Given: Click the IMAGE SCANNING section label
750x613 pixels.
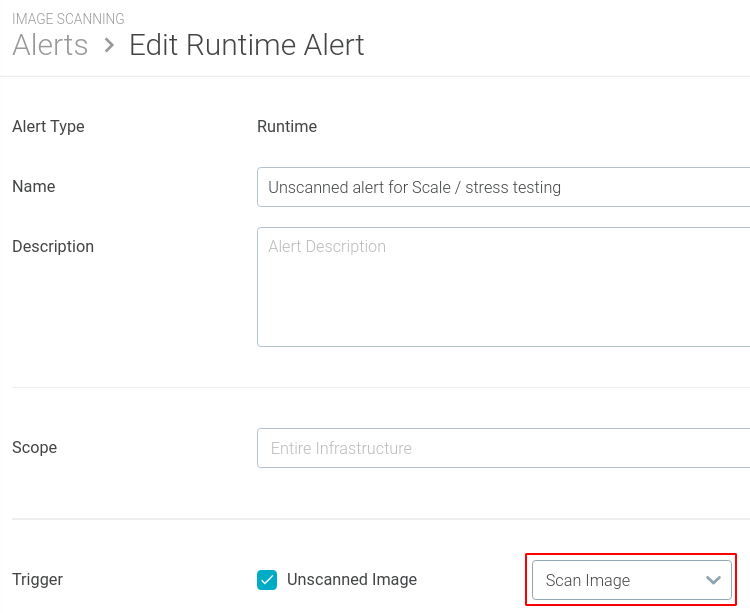Looking at the screenshot, I should click(x=68, y=19).
